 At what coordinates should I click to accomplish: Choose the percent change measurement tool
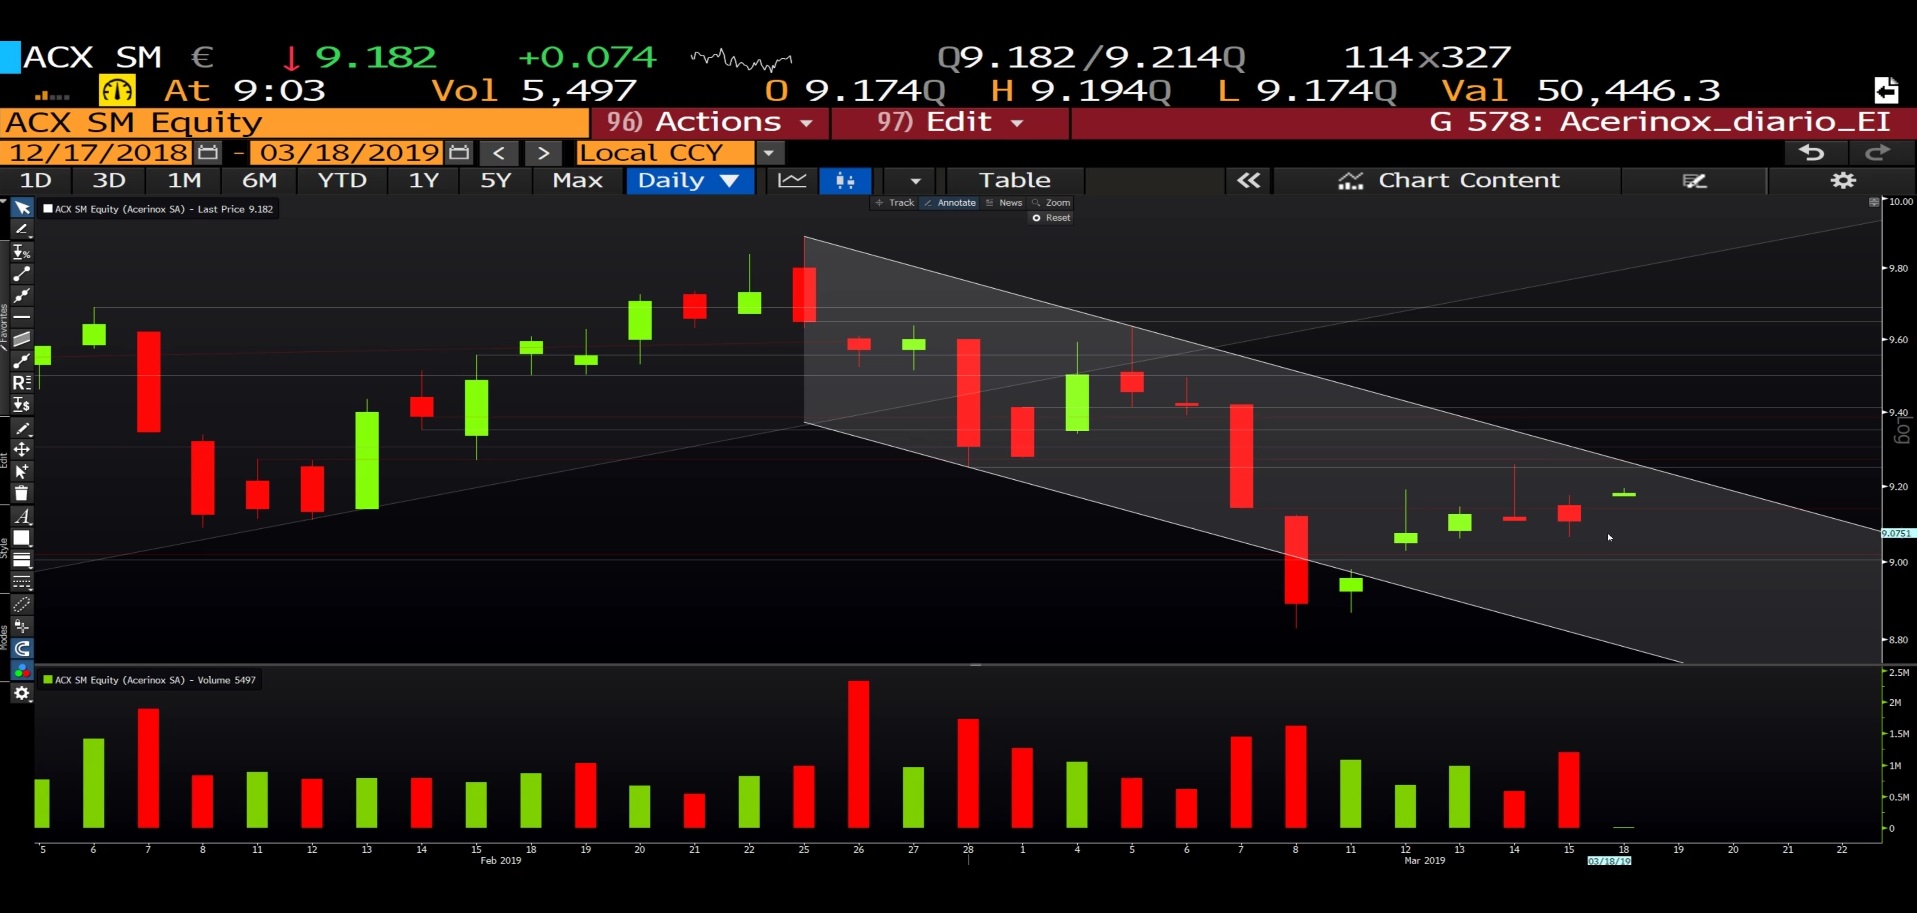click(x=21, y=252)
